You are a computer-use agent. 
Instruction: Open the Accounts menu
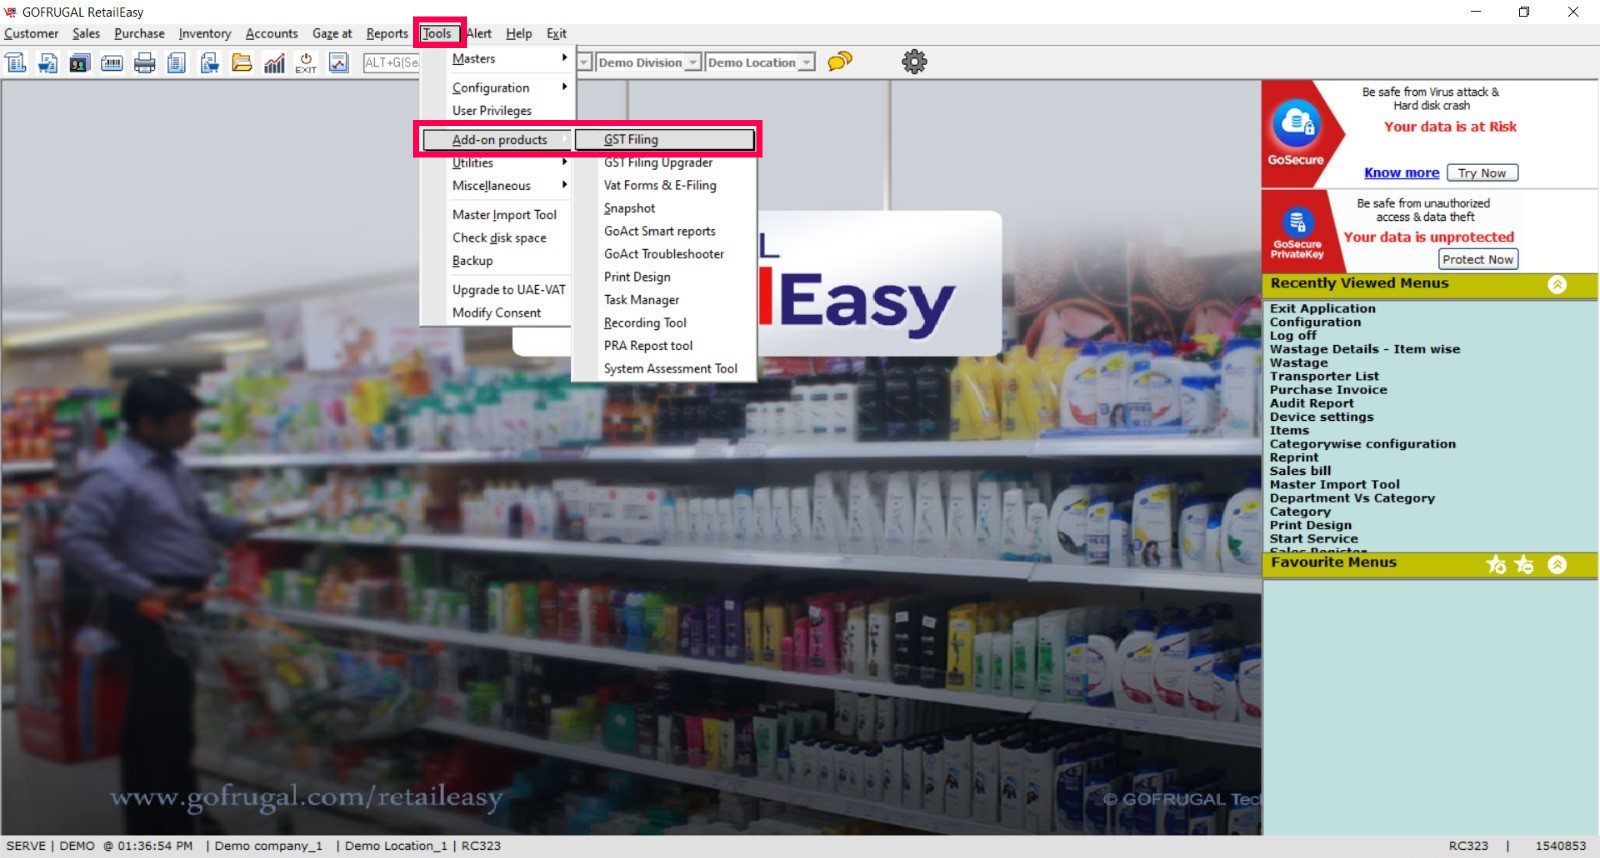click(x=272, y=34)
